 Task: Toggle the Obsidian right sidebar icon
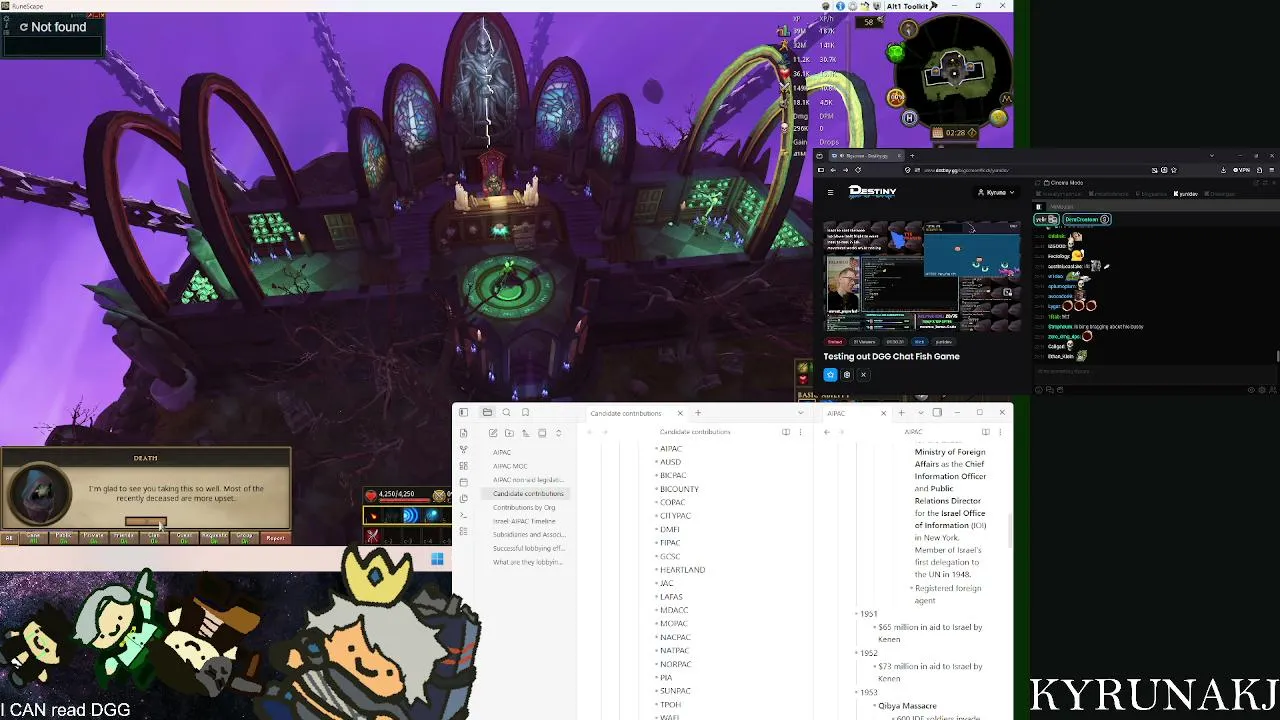pyautogui.click(x=937, y=413)
